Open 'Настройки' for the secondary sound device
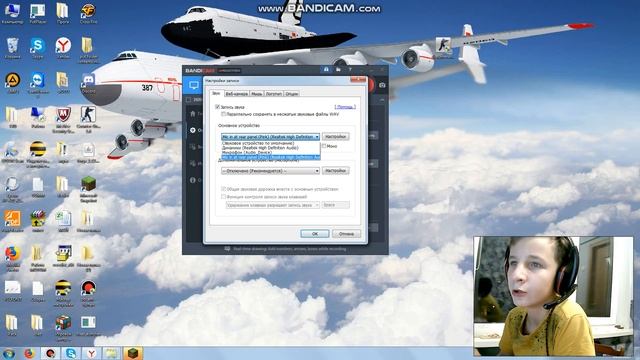Image resolution: width=640 pixels, height=360 pixels. pyautogui.click(x=336, y=171)
